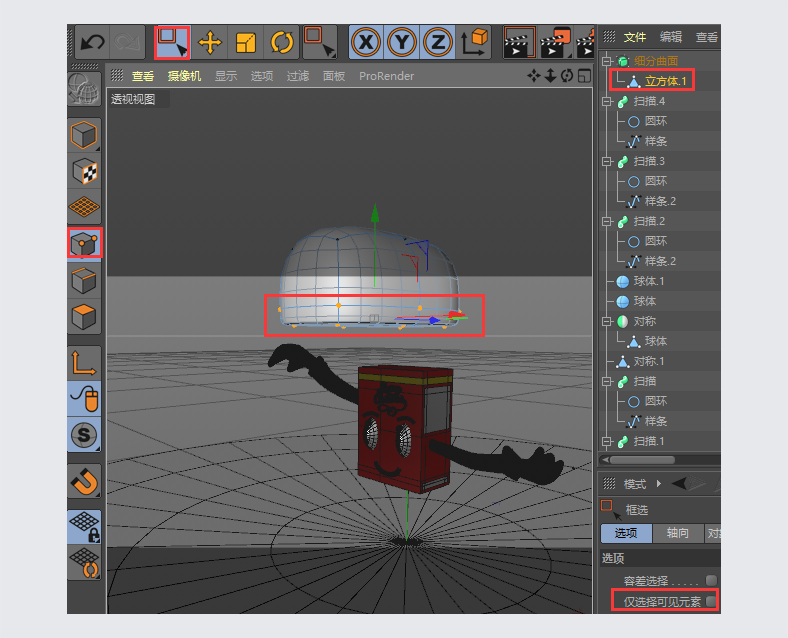Open the recent tools selection icon

pos(320,43)
